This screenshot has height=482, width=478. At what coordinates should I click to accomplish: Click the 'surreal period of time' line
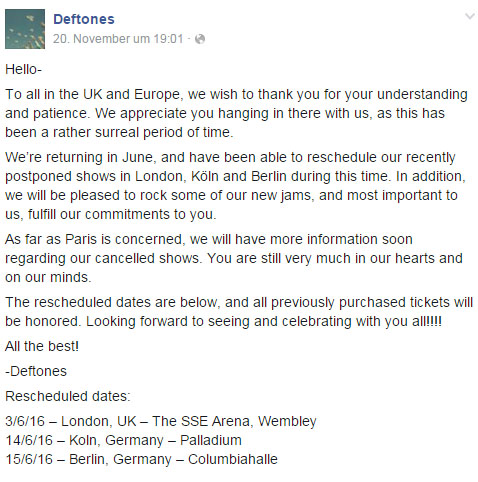click(119, 132)
